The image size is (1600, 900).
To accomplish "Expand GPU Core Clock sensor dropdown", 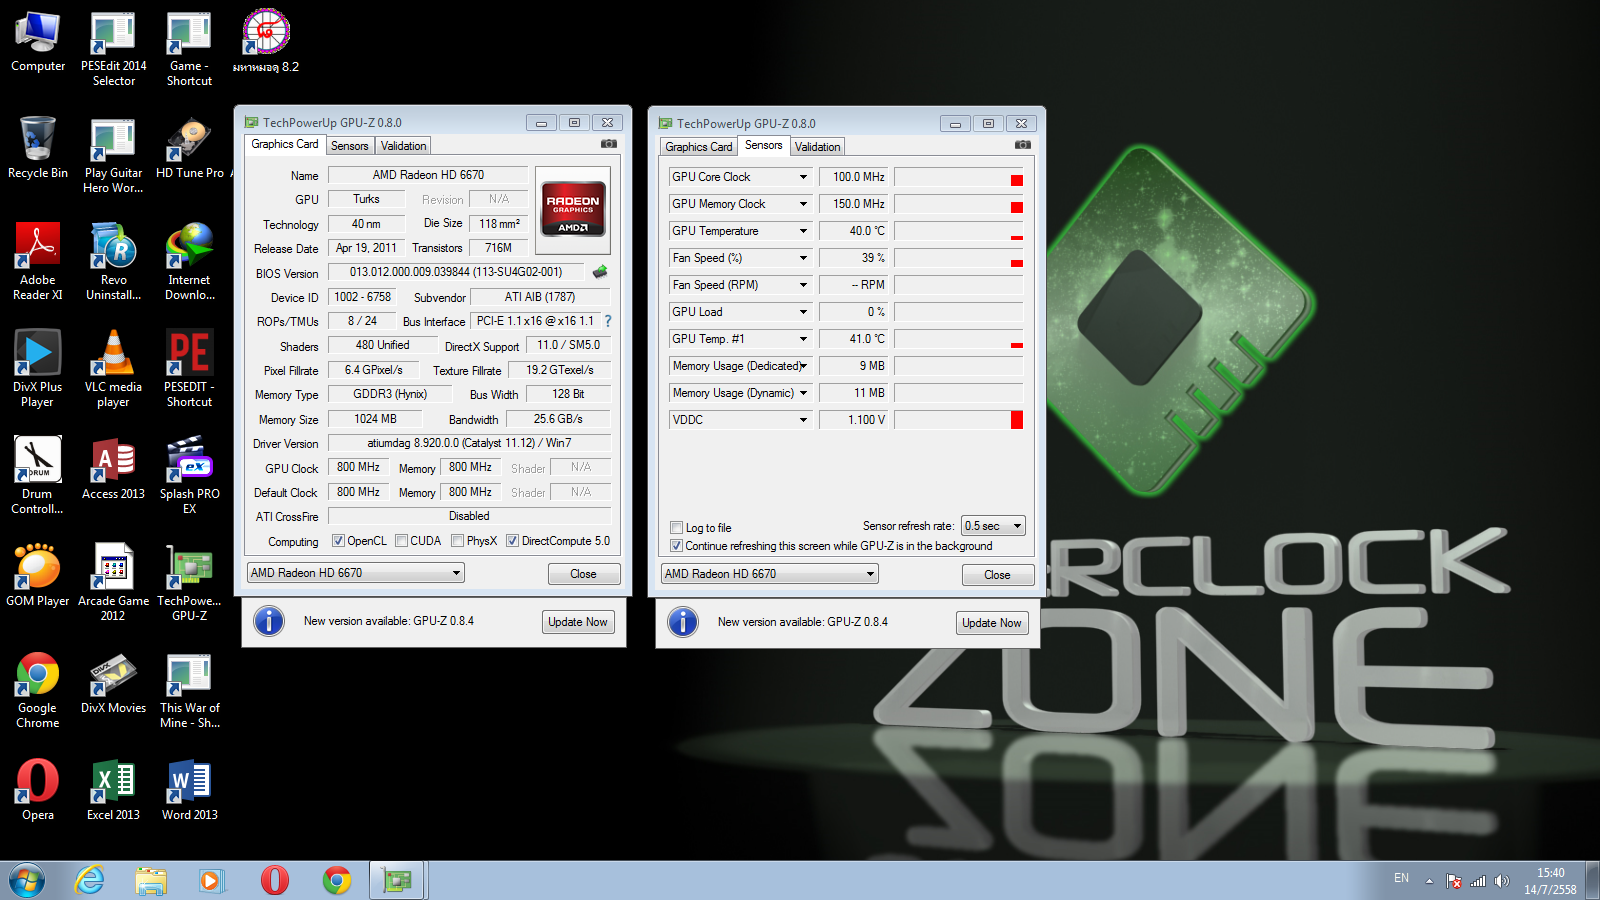I will click(x=803, y=177).
